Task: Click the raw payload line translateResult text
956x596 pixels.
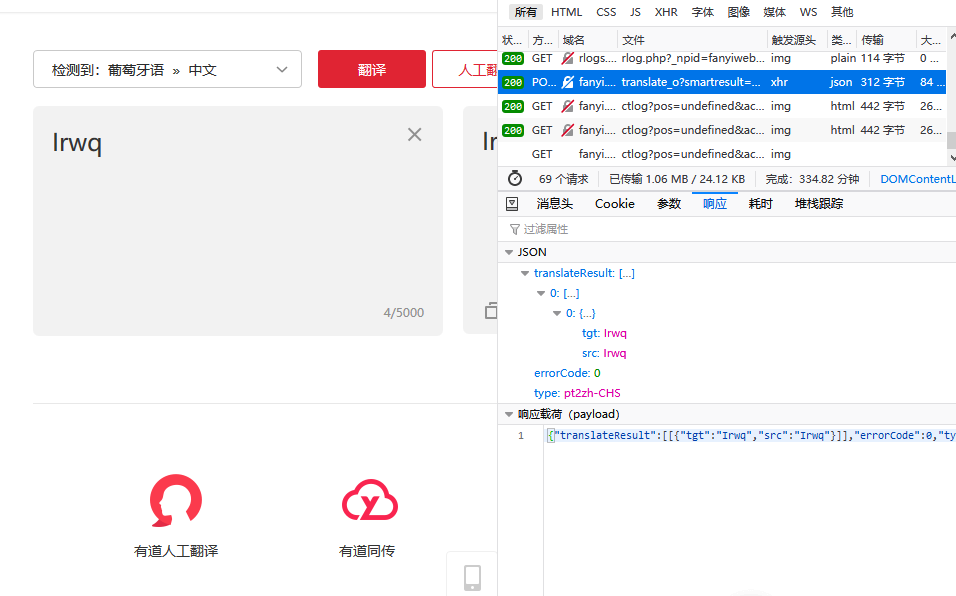Action: [750, 435]
